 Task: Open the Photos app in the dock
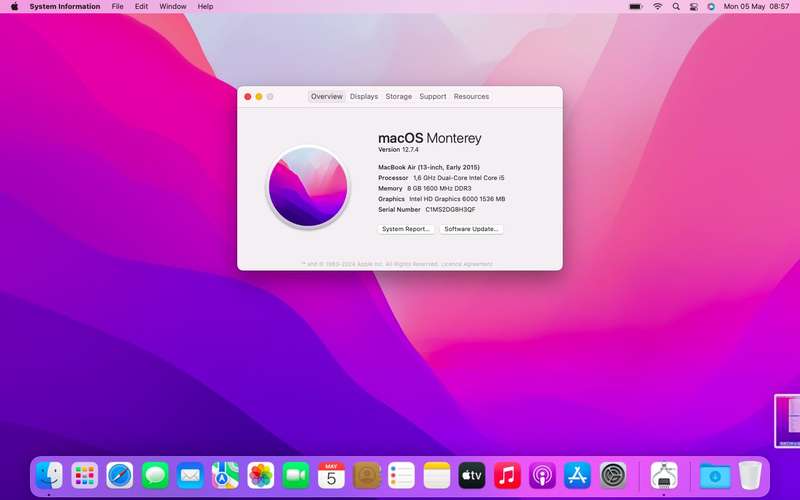pyautogui.click(x=261, y=476)
